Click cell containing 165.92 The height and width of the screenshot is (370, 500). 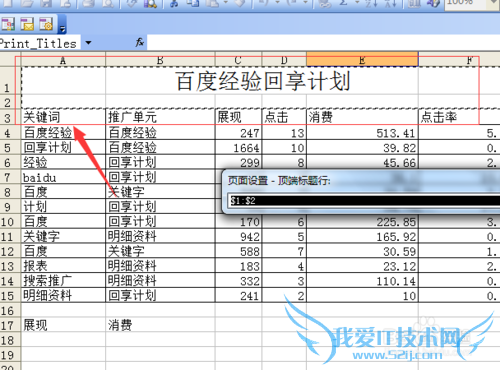362,236
